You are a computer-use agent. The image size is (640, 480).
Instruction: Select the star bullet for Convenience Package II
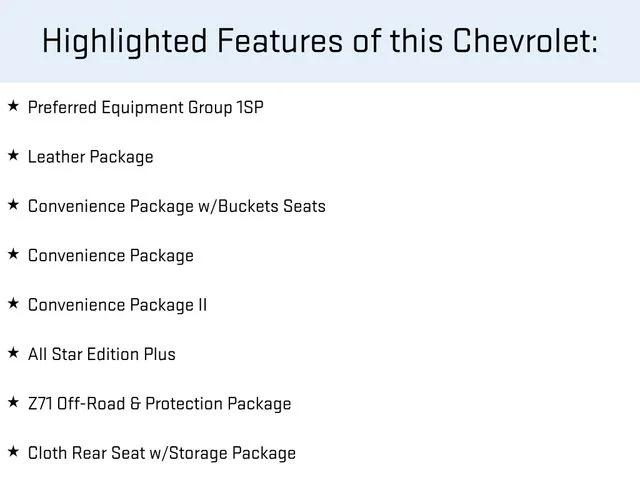pyautogui.click(x=13, y=304)
